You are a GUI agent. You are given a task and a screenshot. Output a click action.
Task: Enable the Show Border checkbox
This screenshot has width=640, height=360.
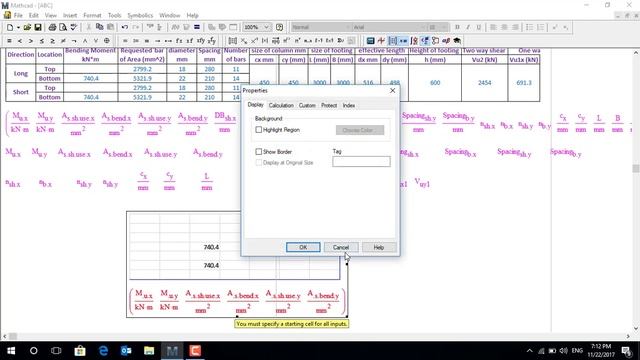(x=258, y=152)
